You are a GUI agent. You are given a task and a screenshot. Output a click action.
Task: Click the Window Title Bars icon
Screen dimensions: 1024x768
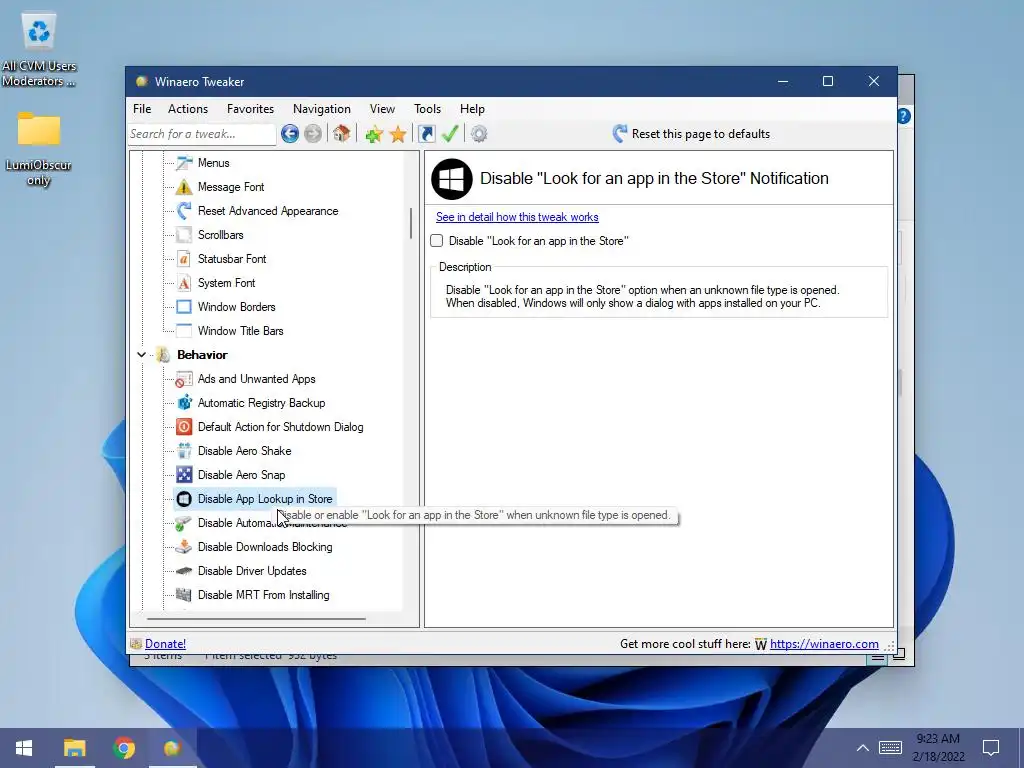(x=184, y=330)
